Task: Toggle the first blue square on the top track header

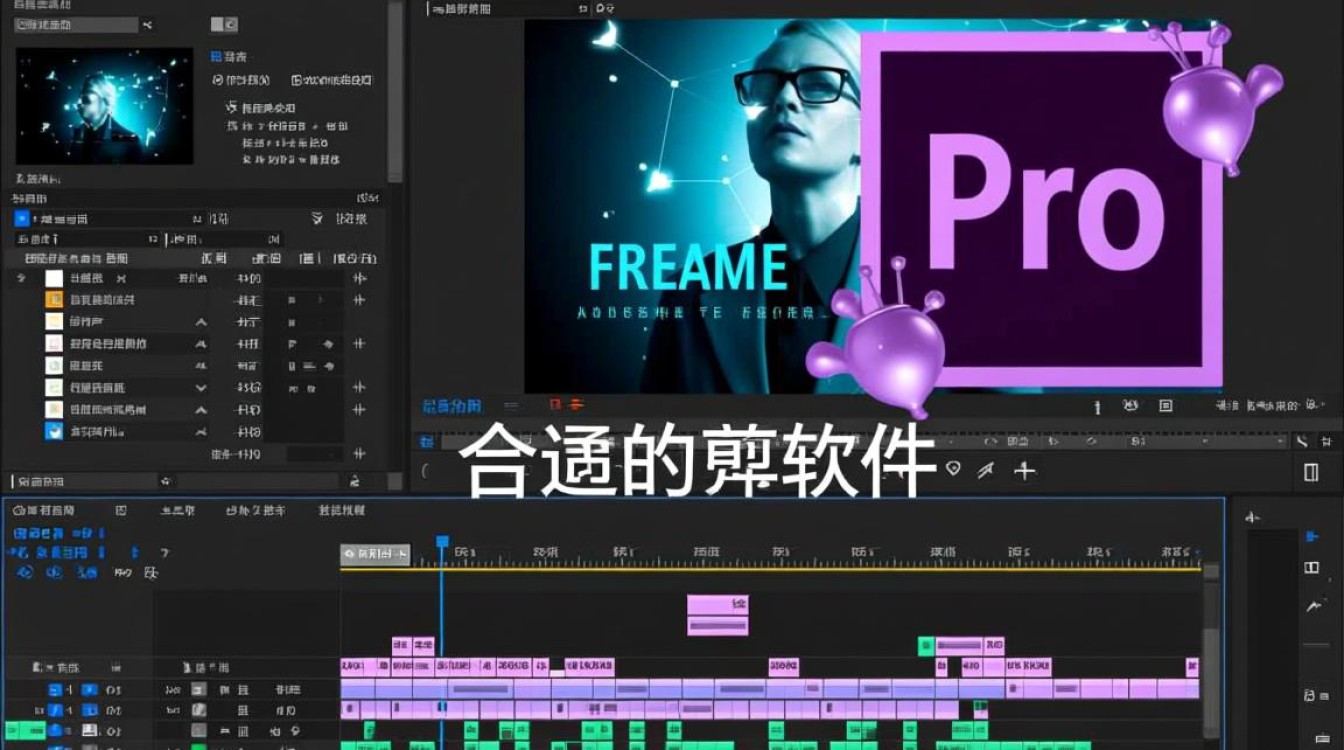Action: (56, 690)
